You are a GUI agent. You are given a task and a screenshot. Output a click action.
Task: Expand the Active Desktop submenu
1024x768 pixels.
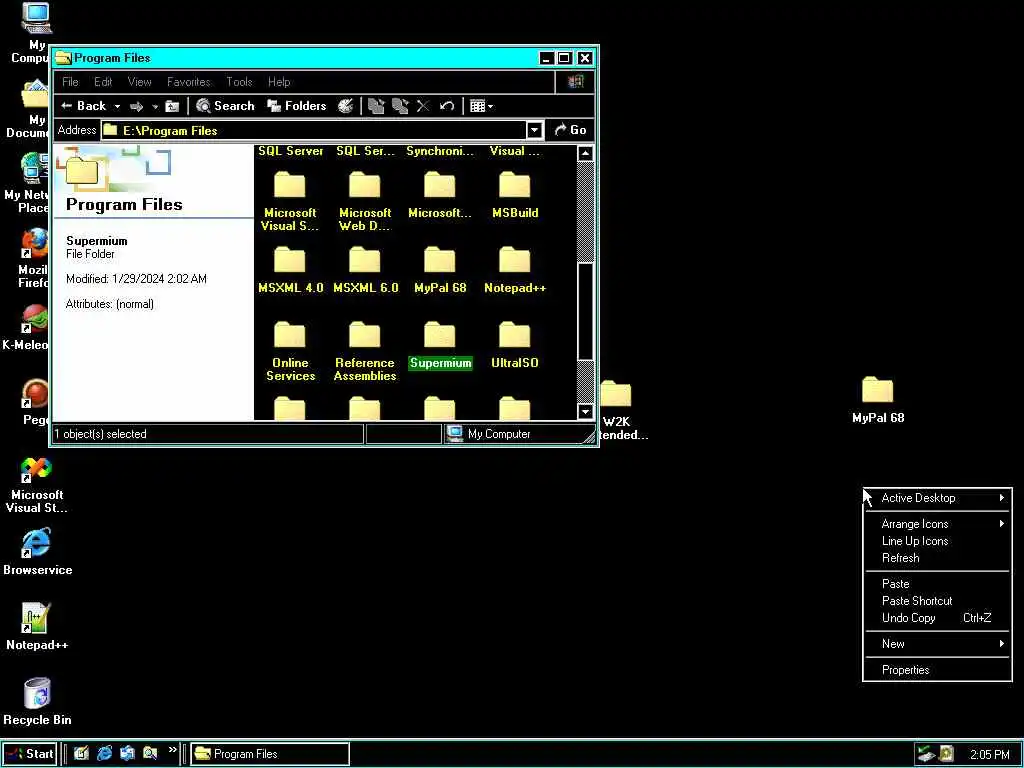point(937,498)
